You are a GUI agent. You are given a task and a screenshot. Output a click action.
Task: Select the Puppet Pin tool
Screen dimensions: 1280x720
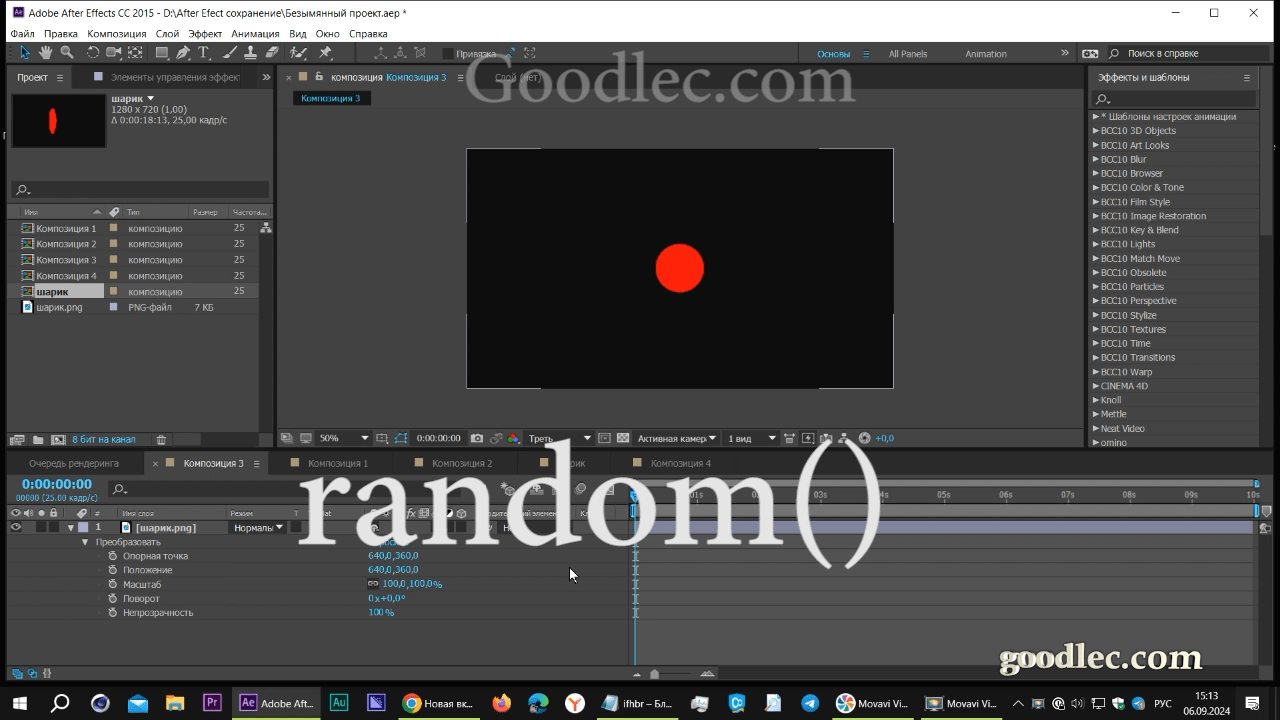click(x=325, y=52)
